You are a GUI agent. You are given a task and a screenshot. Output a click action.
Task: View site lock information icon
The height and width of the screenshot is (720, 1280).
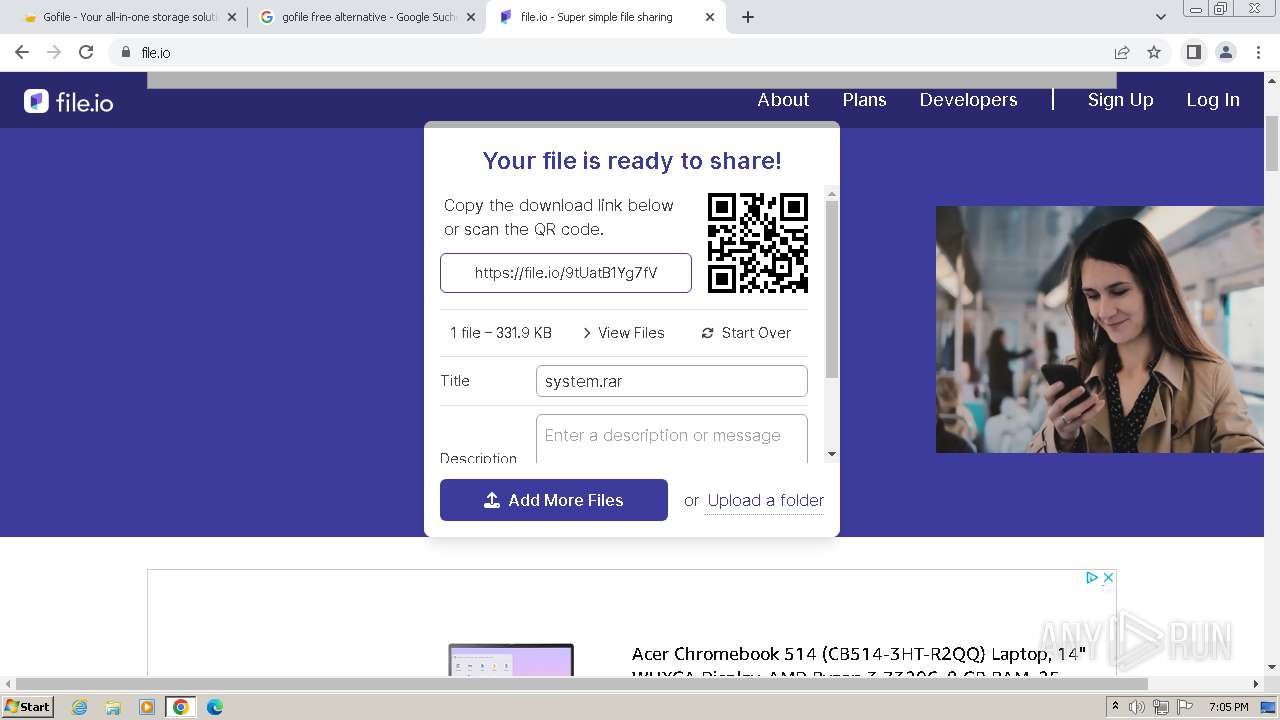[125, 52]
